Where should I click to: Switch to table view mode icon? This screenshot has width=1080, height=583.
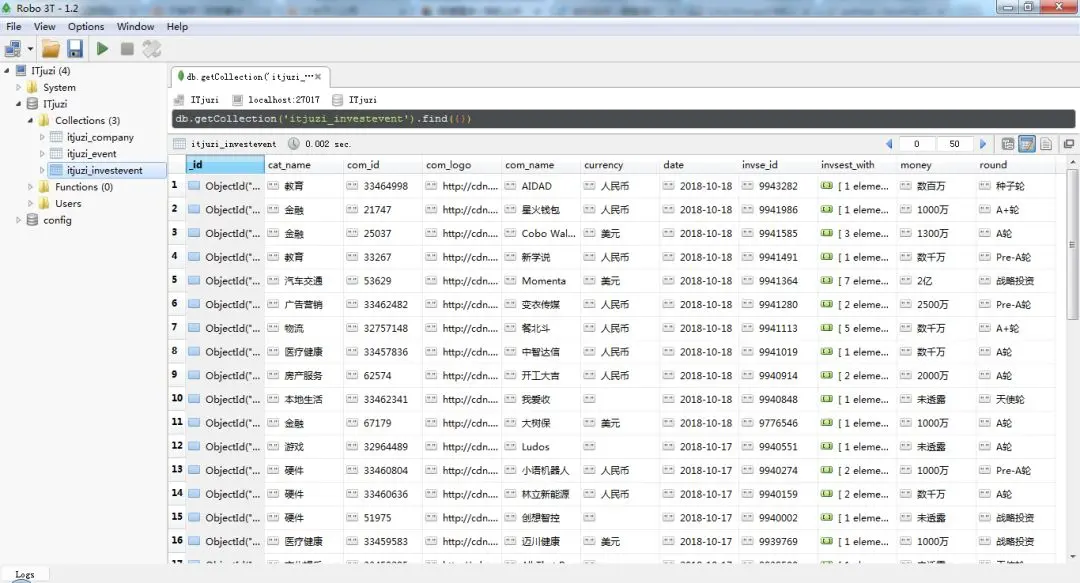[1026, 144]
